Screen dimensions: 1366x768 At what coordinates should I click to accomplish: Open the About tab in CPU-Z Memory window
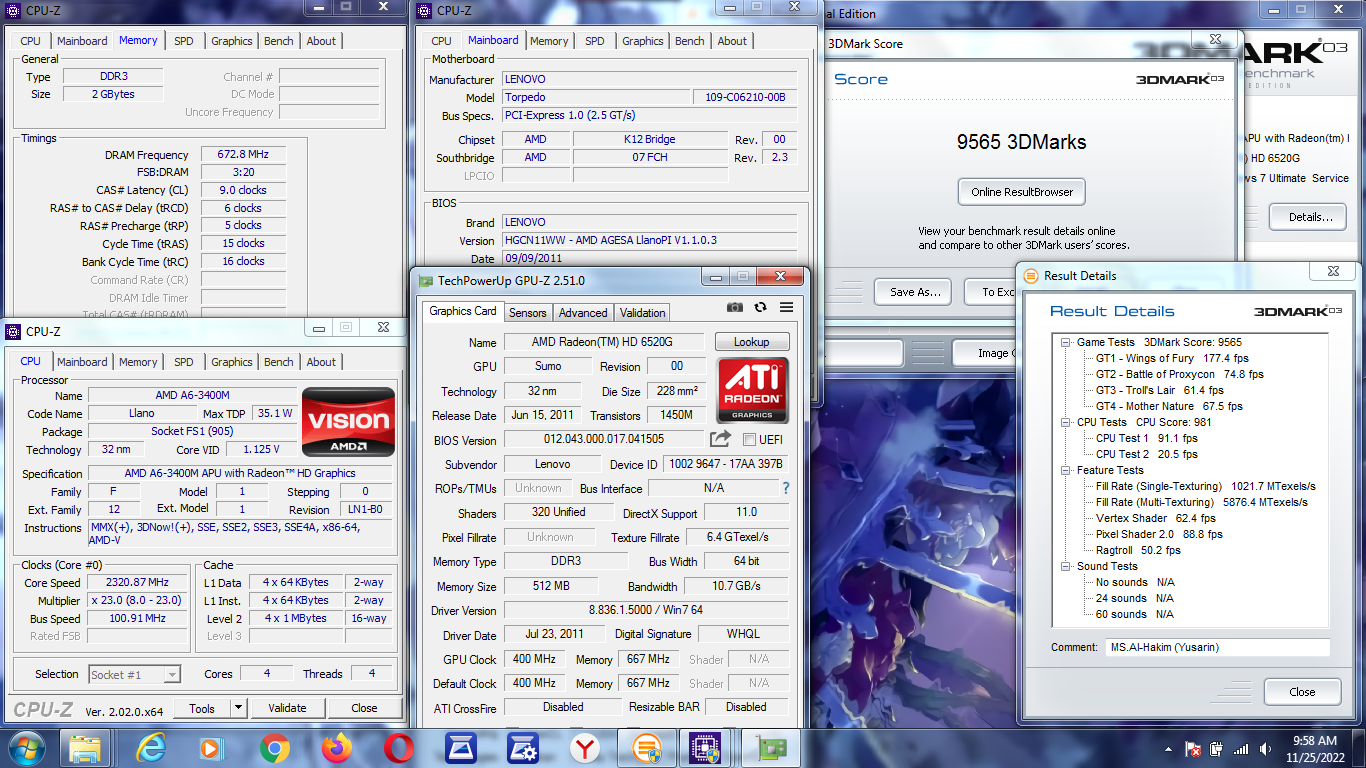coord(322,41)
